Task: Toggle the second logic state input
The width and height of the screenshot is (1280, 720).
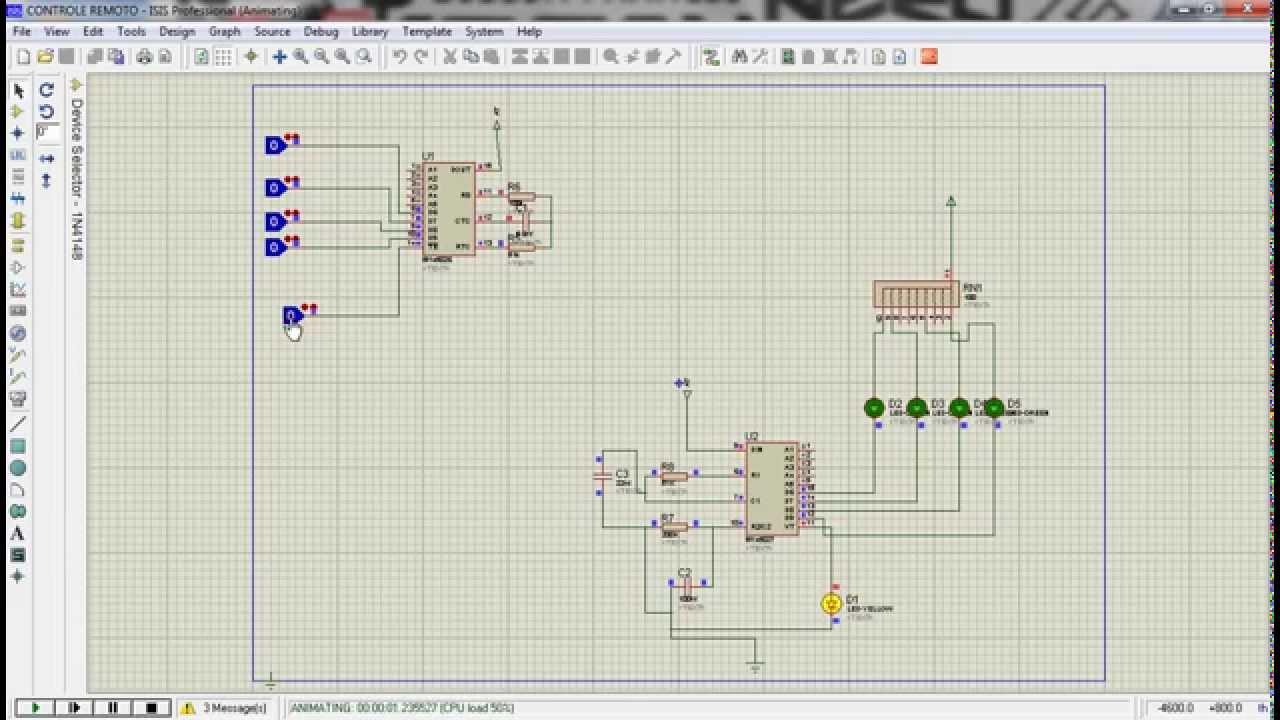Action: (275, 187)
